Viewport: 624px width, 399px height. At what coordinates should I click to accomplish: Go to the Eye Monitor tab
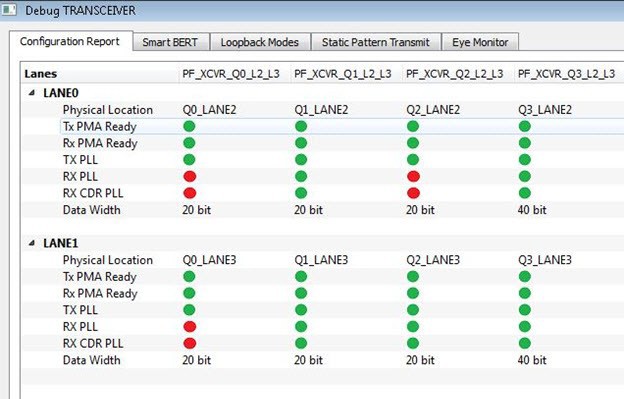coord(480,42)
